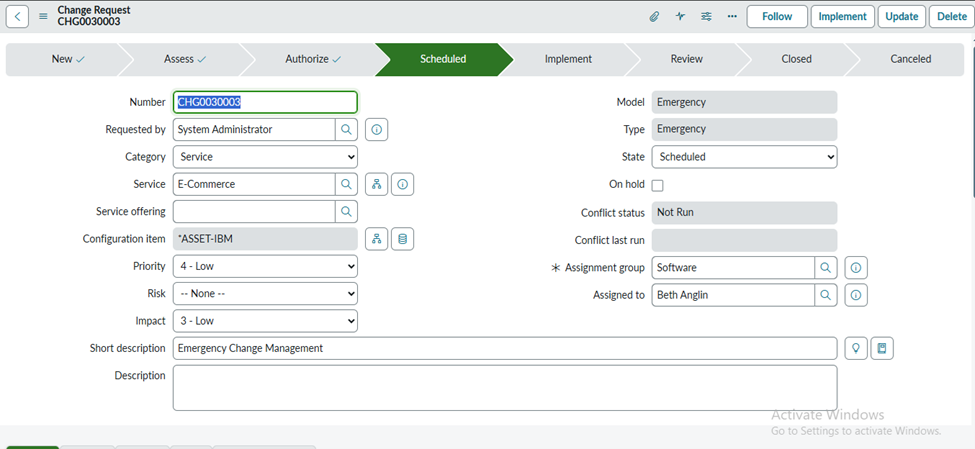
Task: Open the Category dropdown
Action: [265, 157]
